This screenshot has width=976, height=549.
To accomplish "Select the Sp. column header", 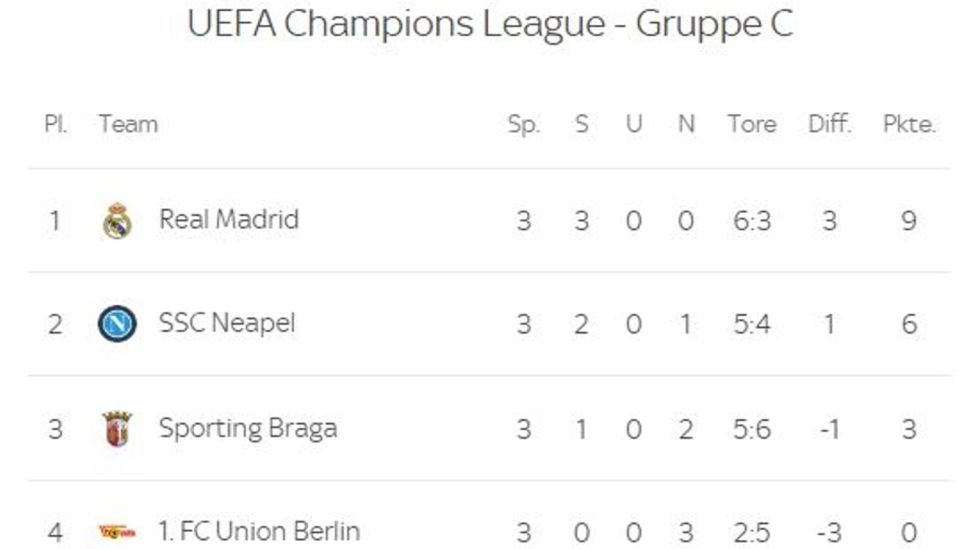I will point(524,124).
